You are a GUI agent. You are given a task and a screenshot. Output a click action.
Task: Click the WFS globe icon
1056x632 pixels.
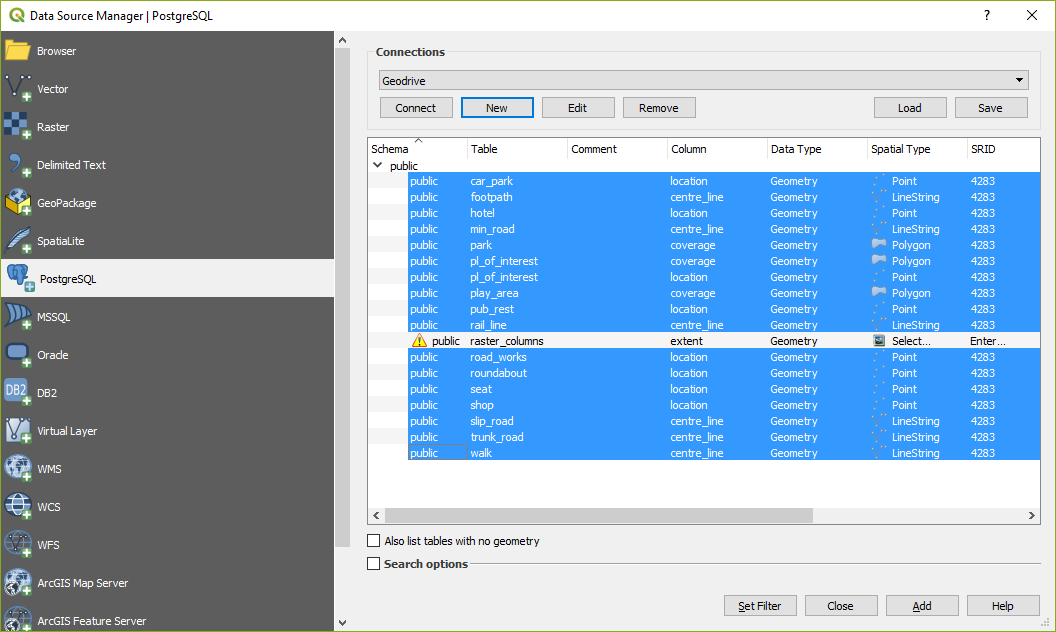point(18,544)
